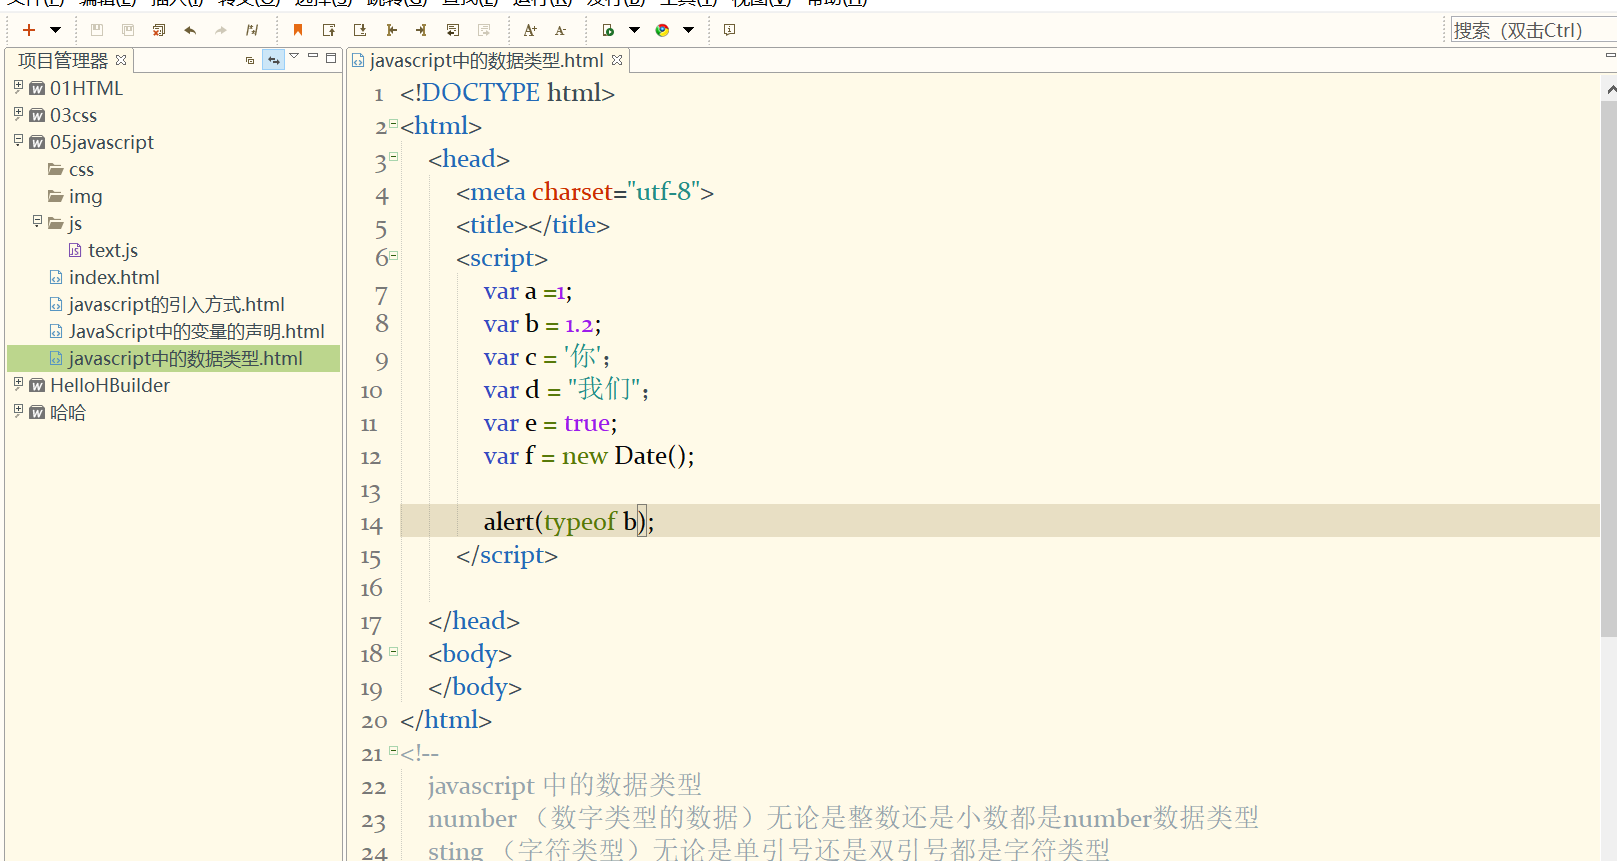Open the Run options dropdown arrow
Image resolution: width=1617 pixels, height=861 pixels.
pyautogui.click(x=634, y=30)
